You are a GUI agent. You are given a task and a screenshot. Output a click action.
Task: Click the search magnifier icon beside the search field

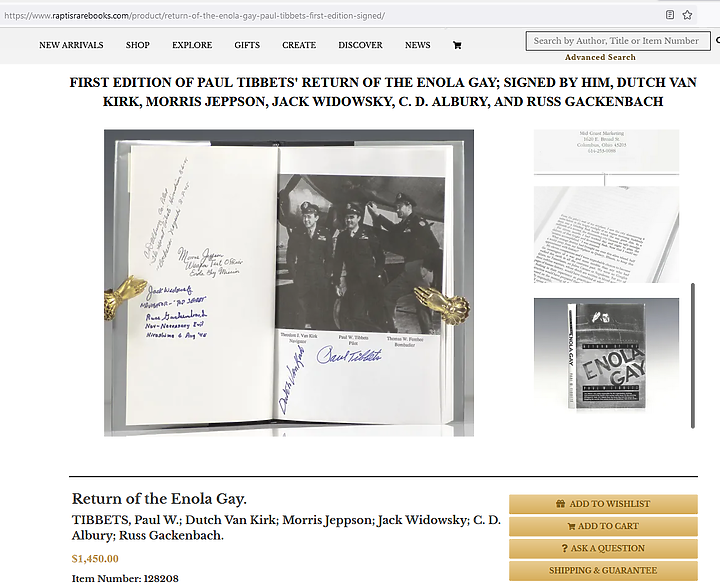point(717,41)
